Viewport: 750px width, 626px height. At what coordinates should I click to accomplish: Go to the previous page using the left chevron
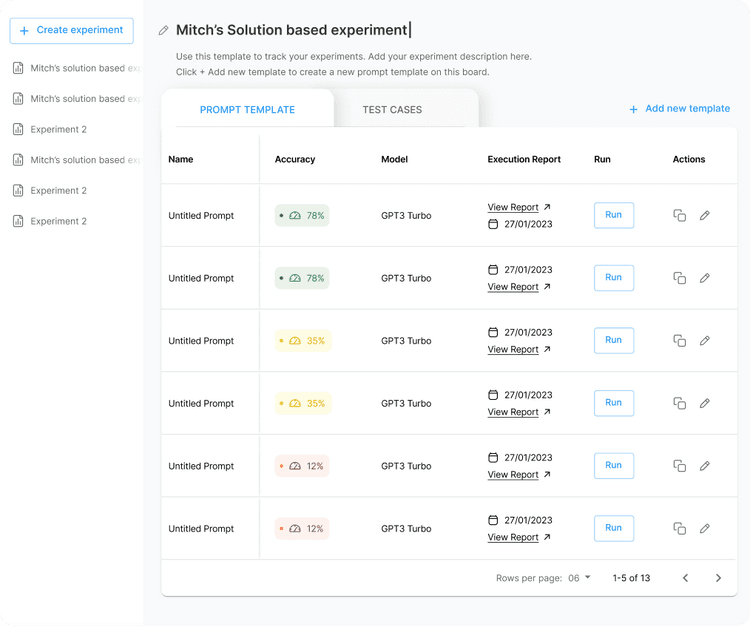click(x=685, y=578)
